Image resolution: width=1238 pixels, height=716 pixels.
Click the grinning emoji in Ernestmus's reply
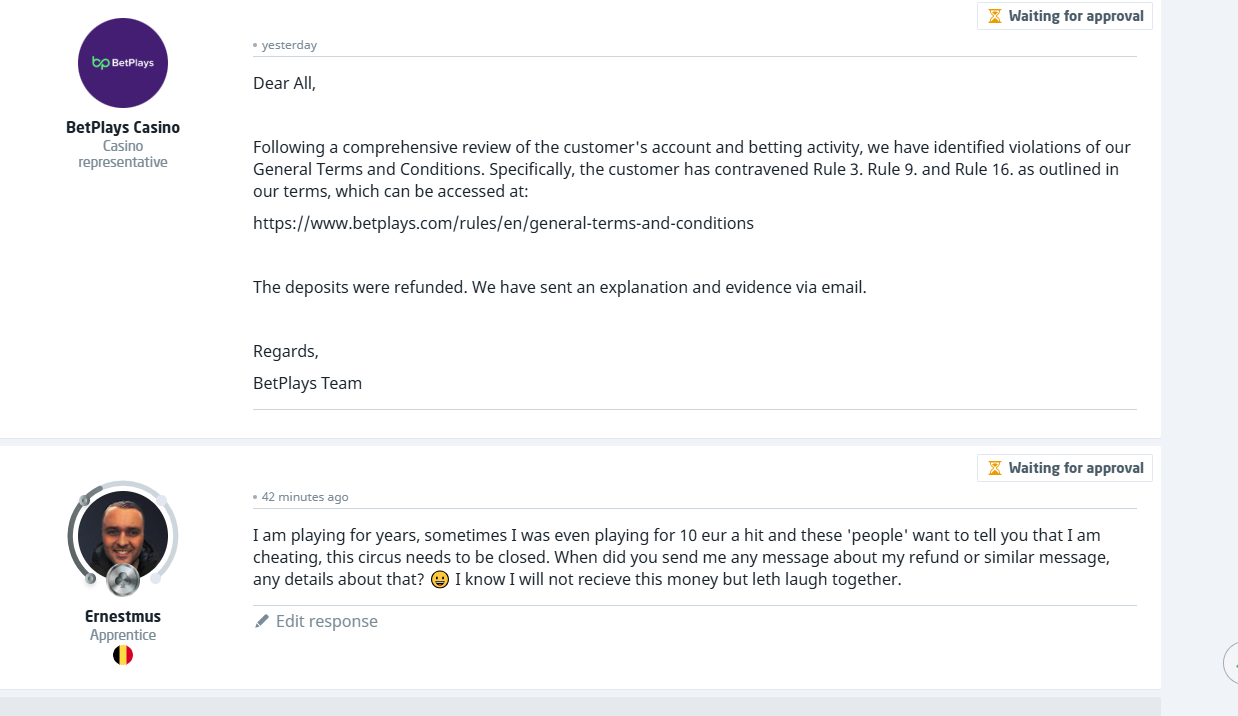(440, 580)
